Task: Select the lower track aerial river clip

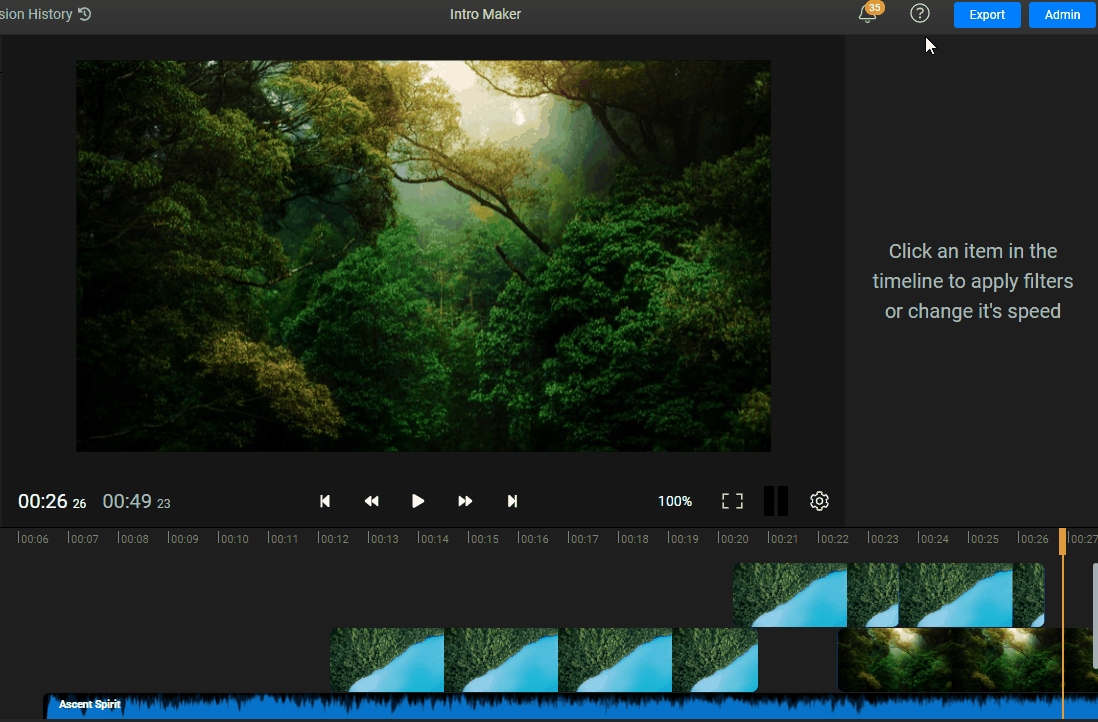Action: tap(543, 660)
